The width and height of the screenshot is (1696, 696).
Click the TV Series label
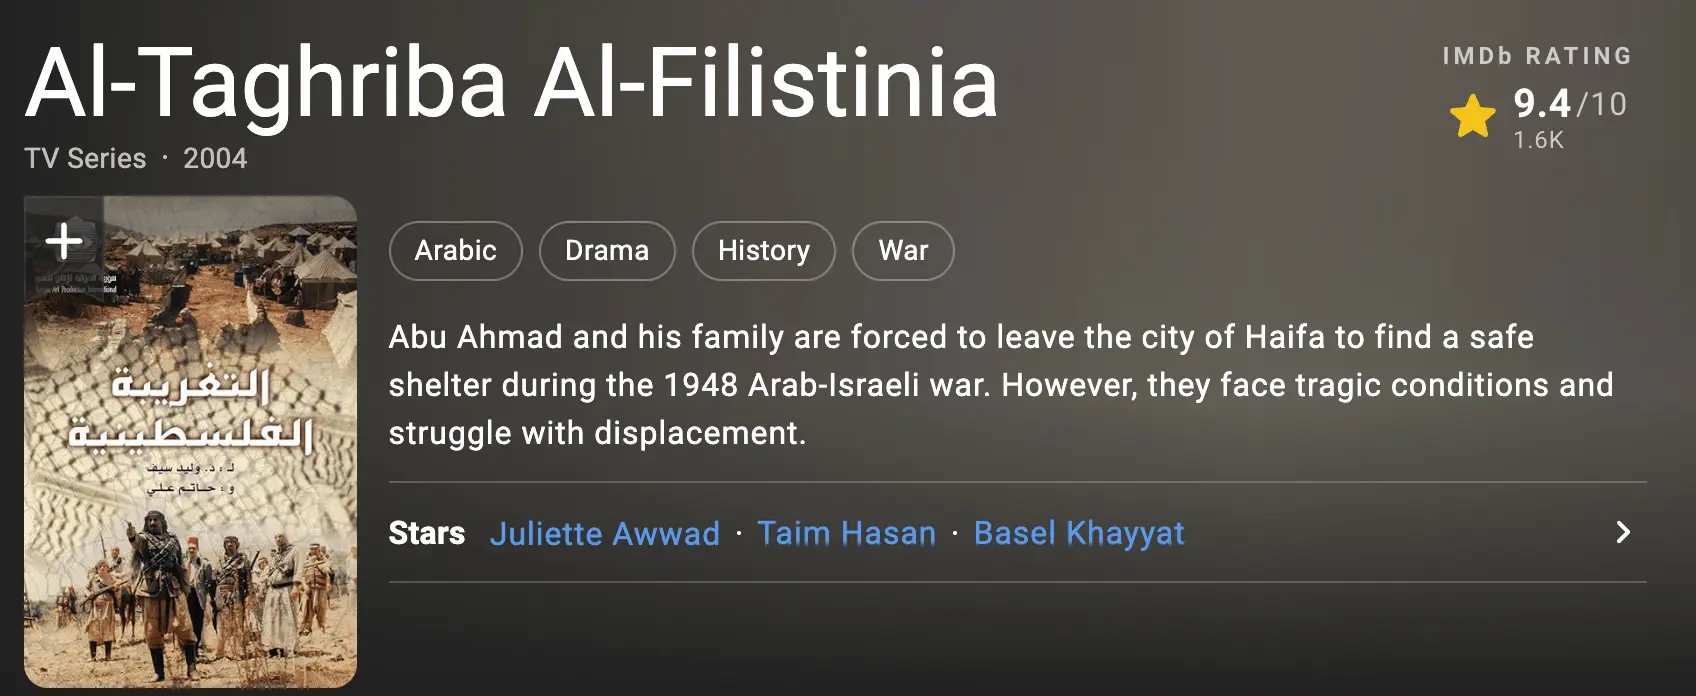click(85, 158)
